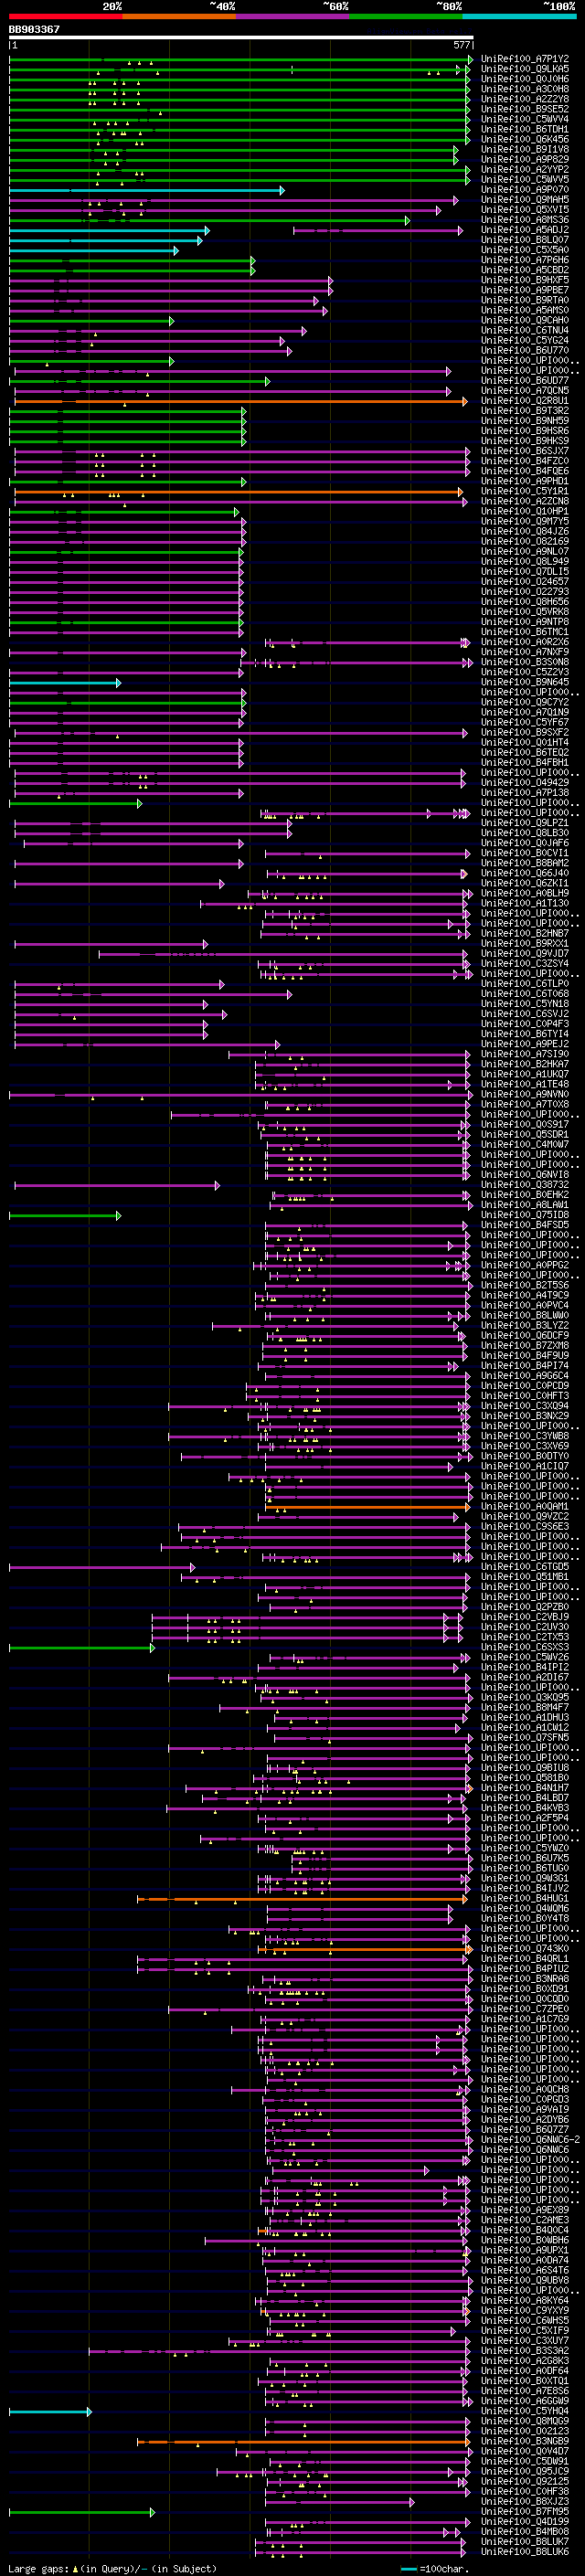Click the cyan alignment bar for UniRef100_A9P070
585x2576 pixels.
point(146,190)
